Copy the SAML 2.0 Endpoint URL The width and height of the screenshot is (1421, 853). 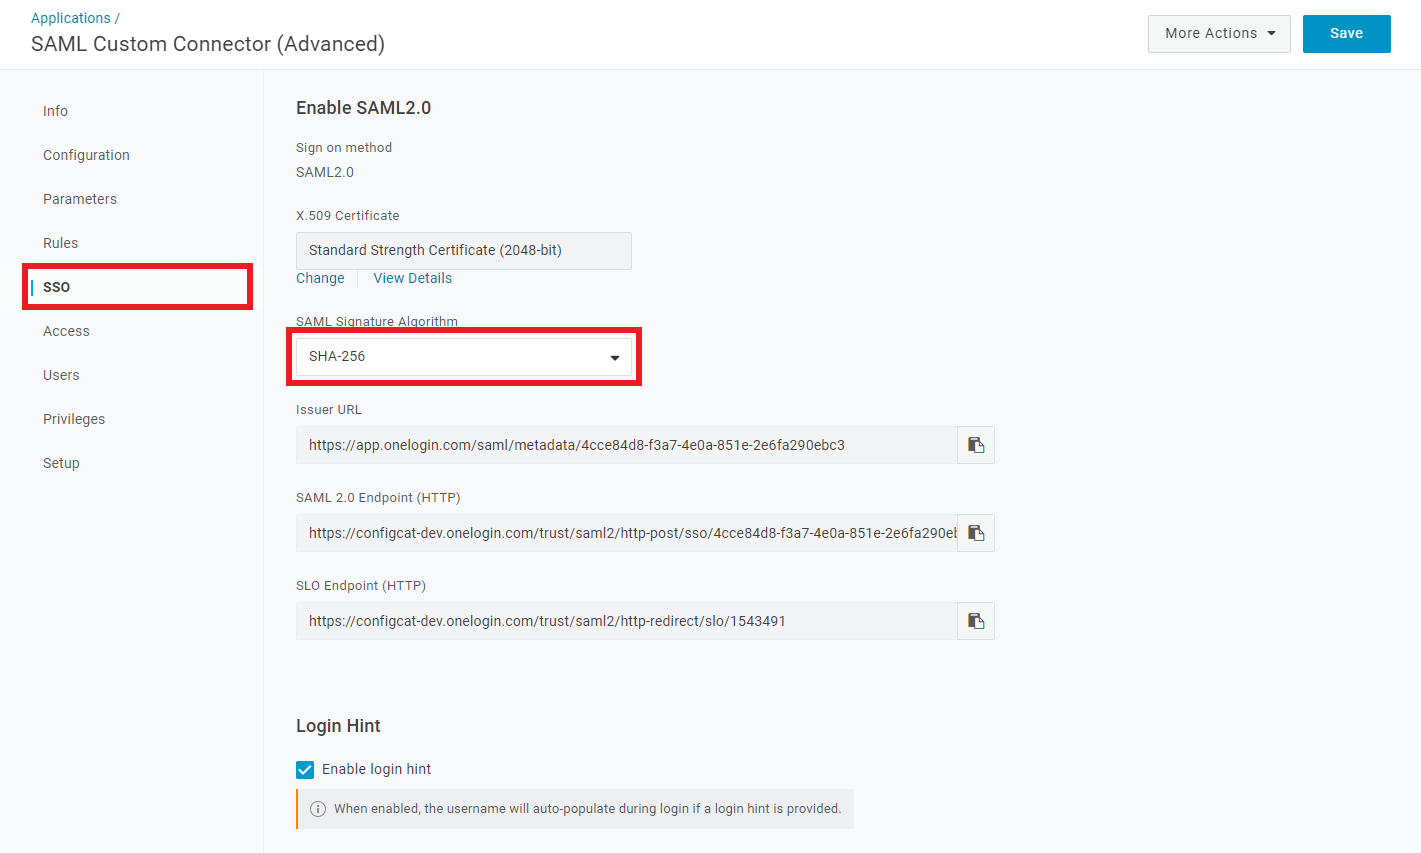coord(975,532)
